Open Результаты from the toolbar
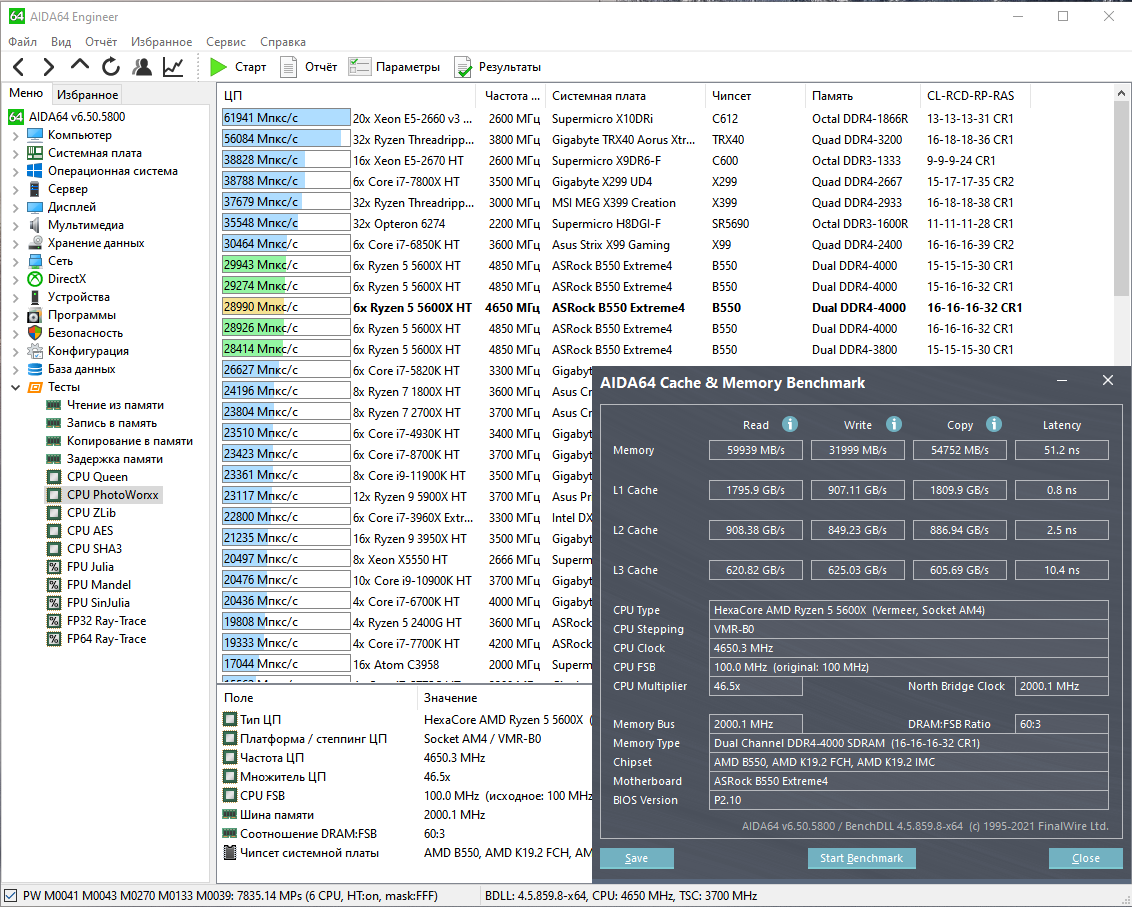Screen dimensions: 1132x907 (497, 67)
